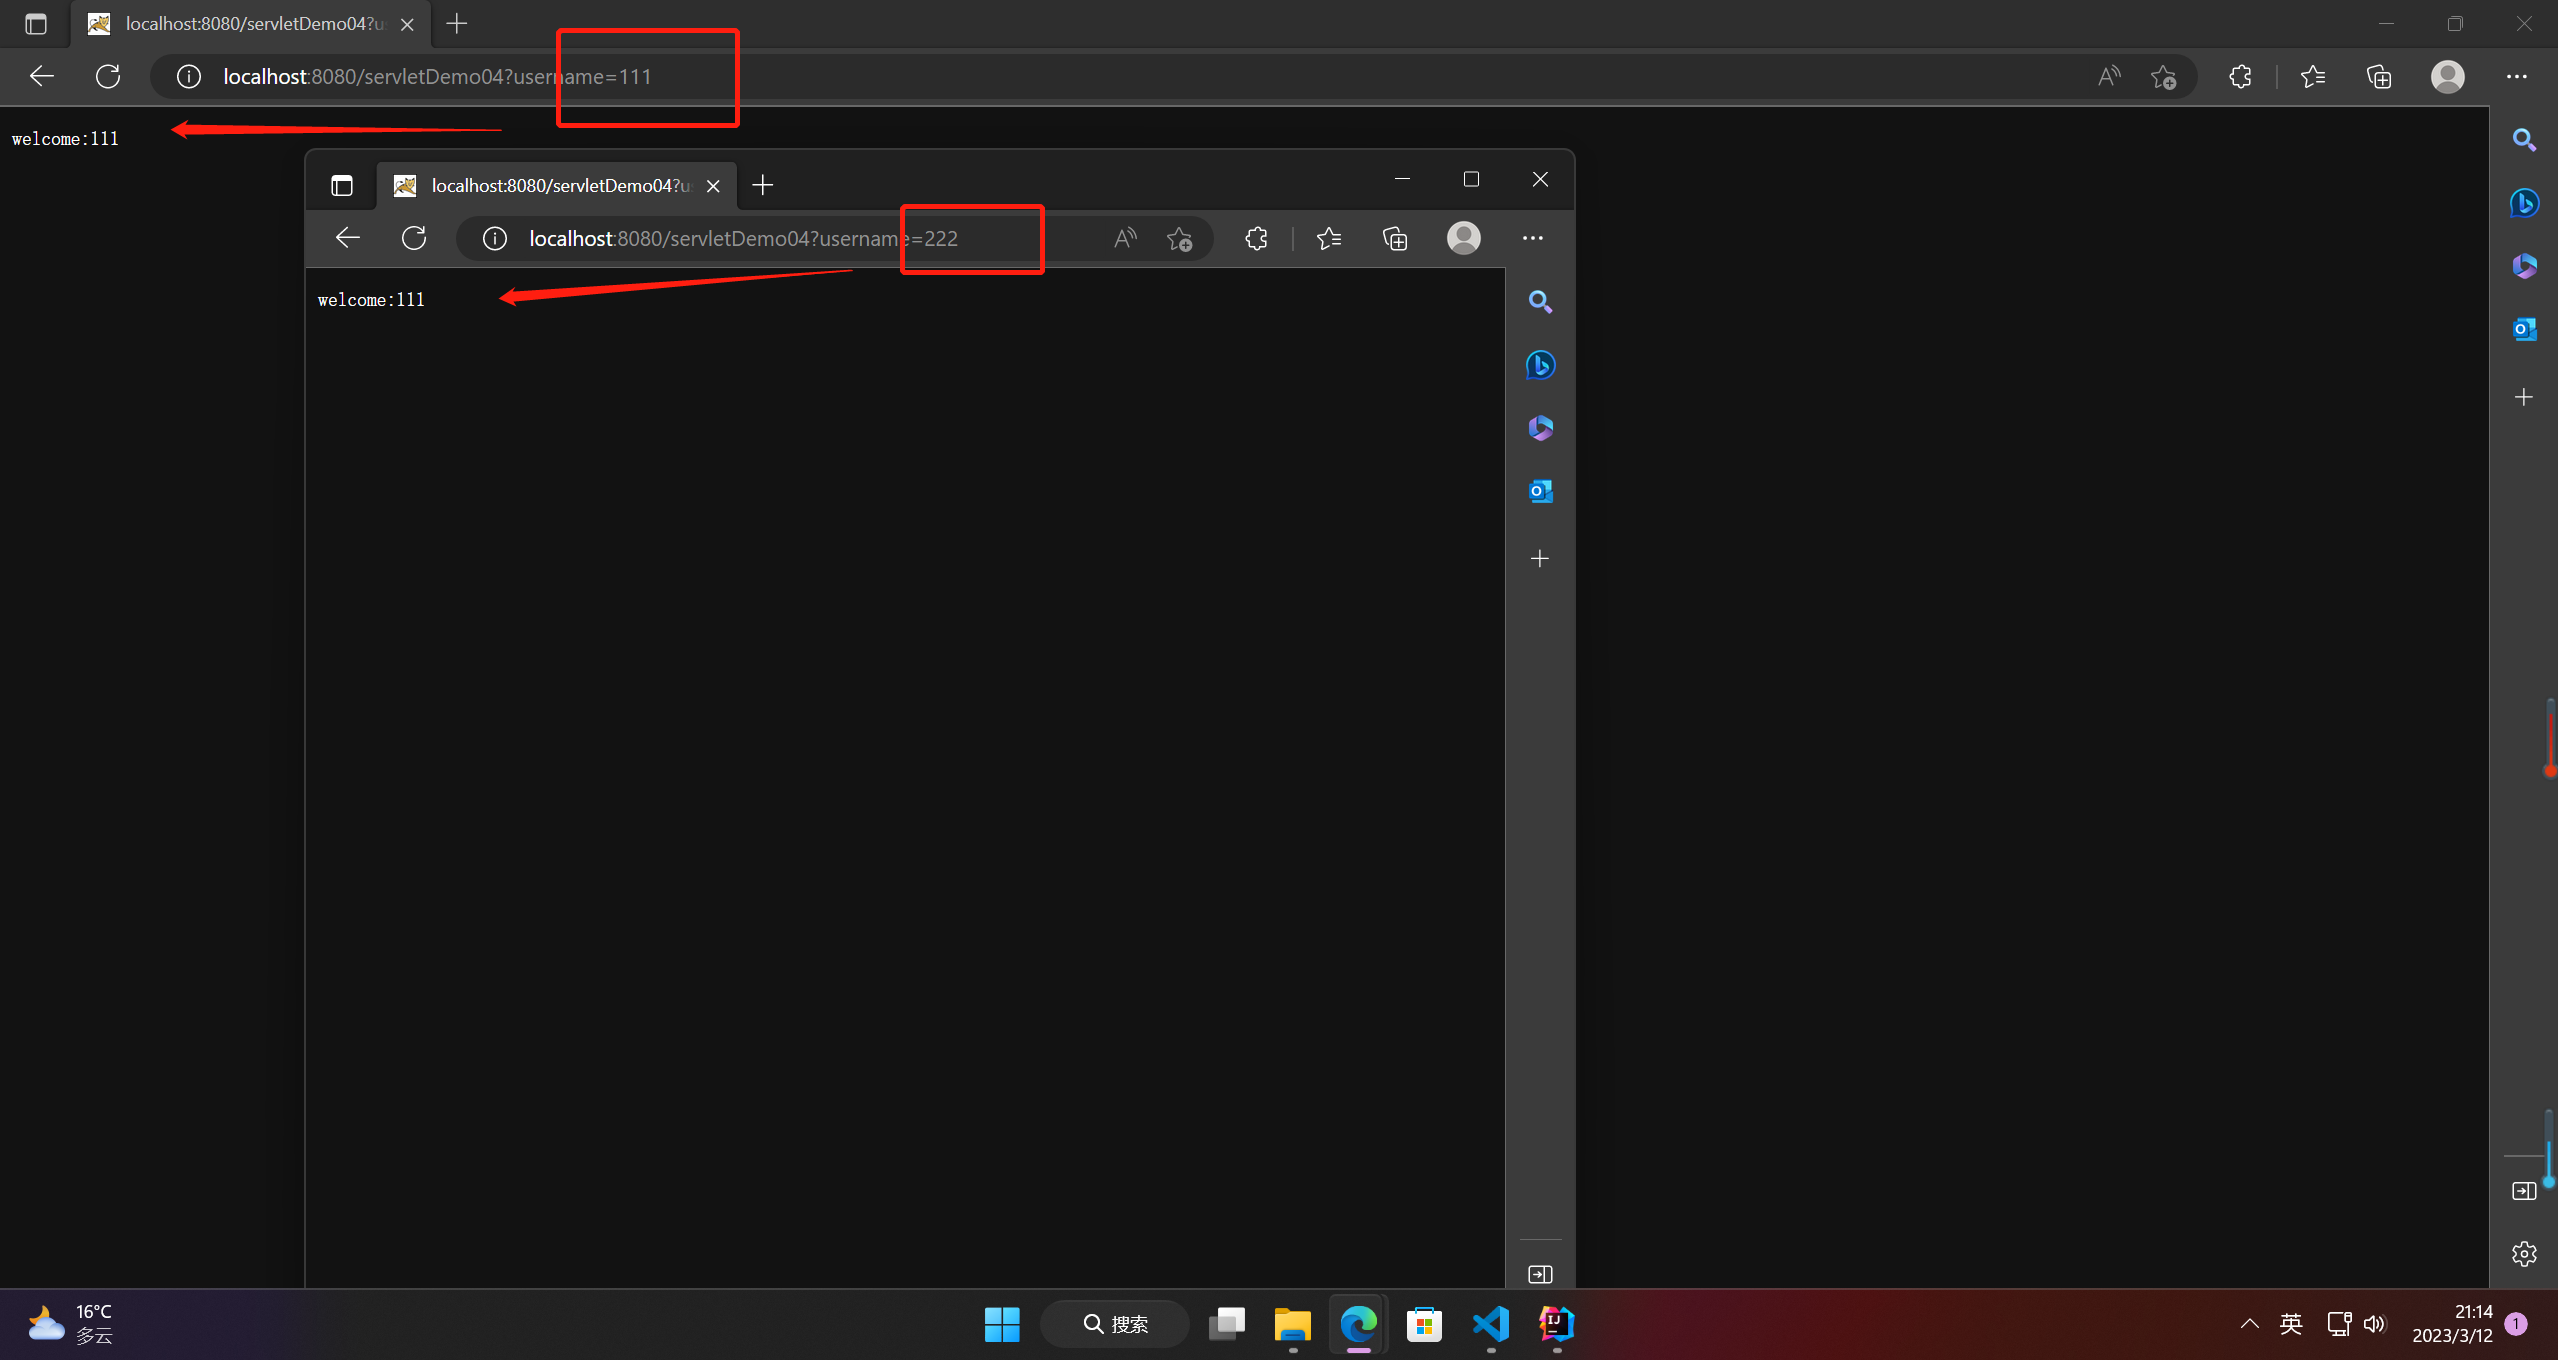Open profile avatar in background window

click(2448, 76)
